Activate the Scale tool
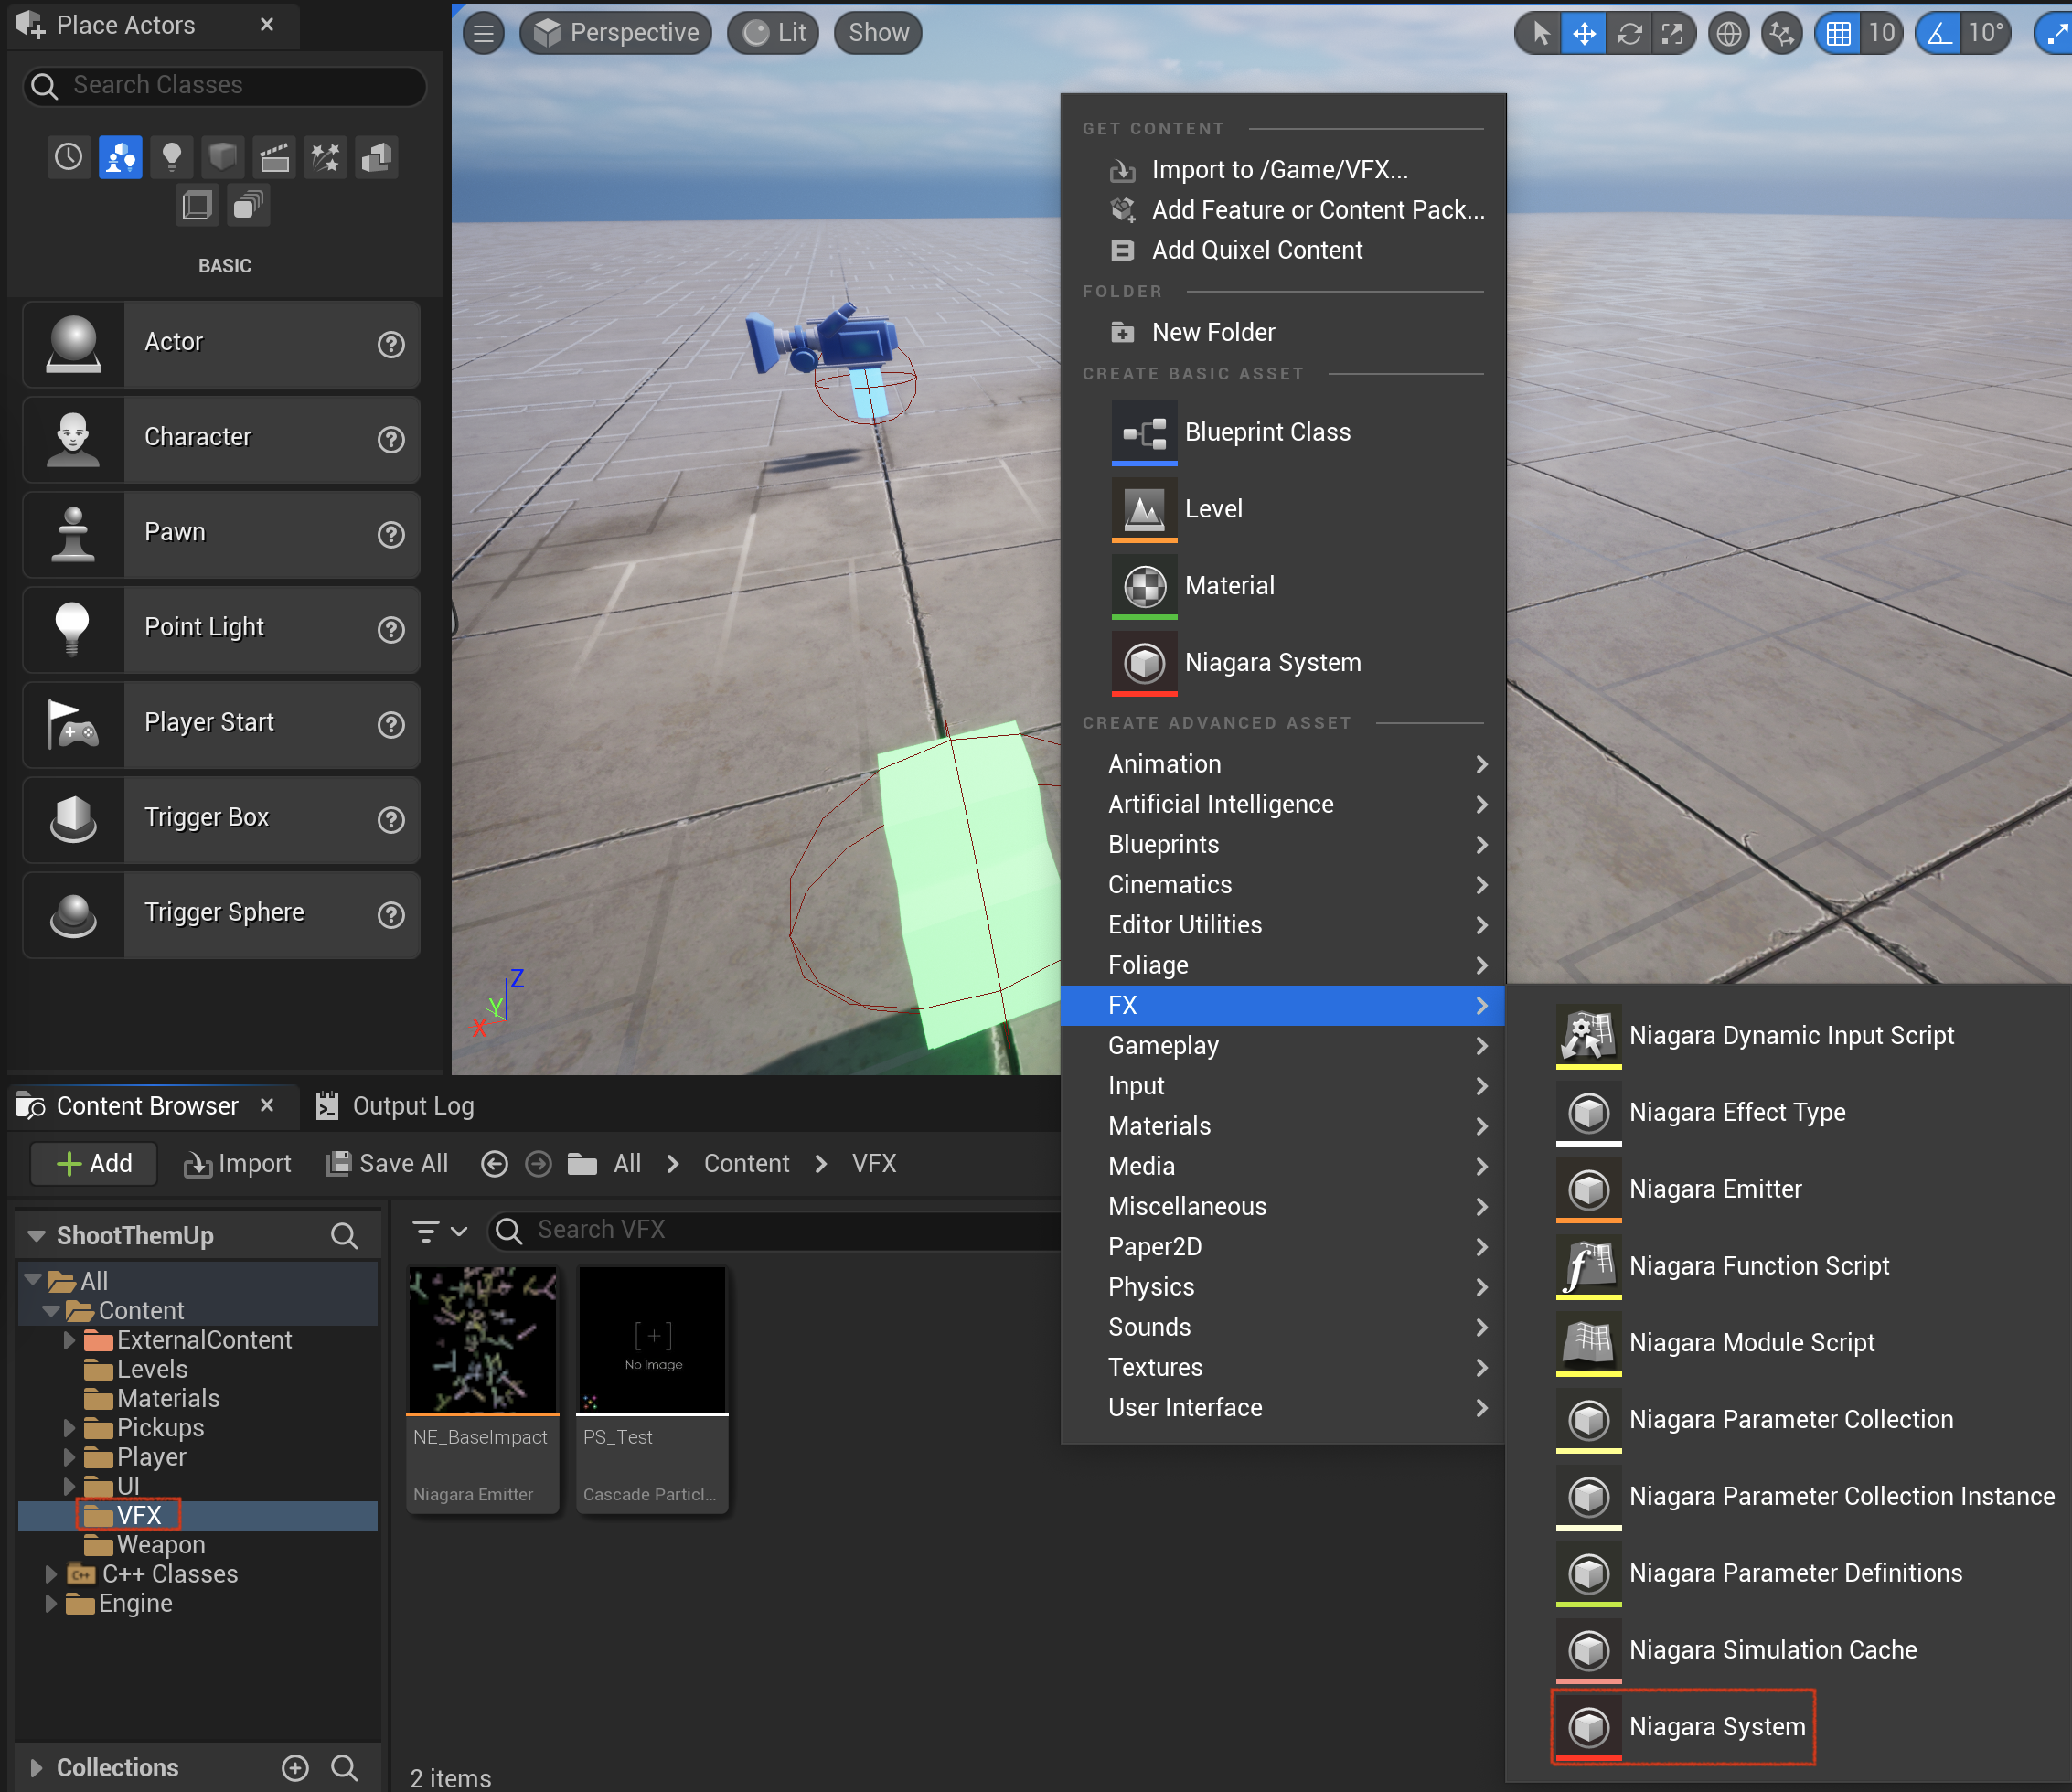The height and width of the screenshot is (1792, 2072). pyautogui.click(x=1672, y=34)
